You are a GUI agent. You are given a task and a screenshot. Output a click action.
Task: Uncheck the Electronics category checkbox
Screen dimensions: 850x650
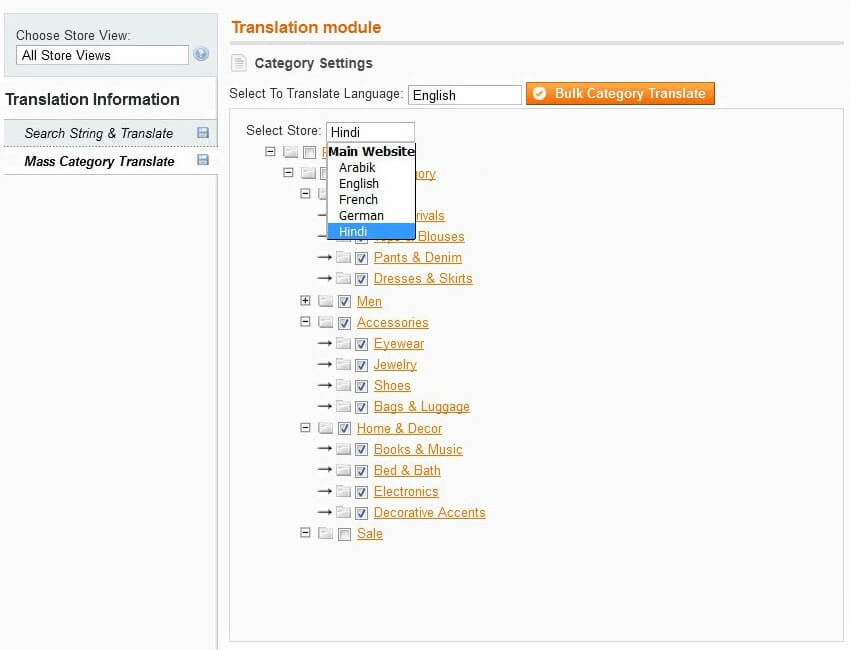[x=362, y=492]
